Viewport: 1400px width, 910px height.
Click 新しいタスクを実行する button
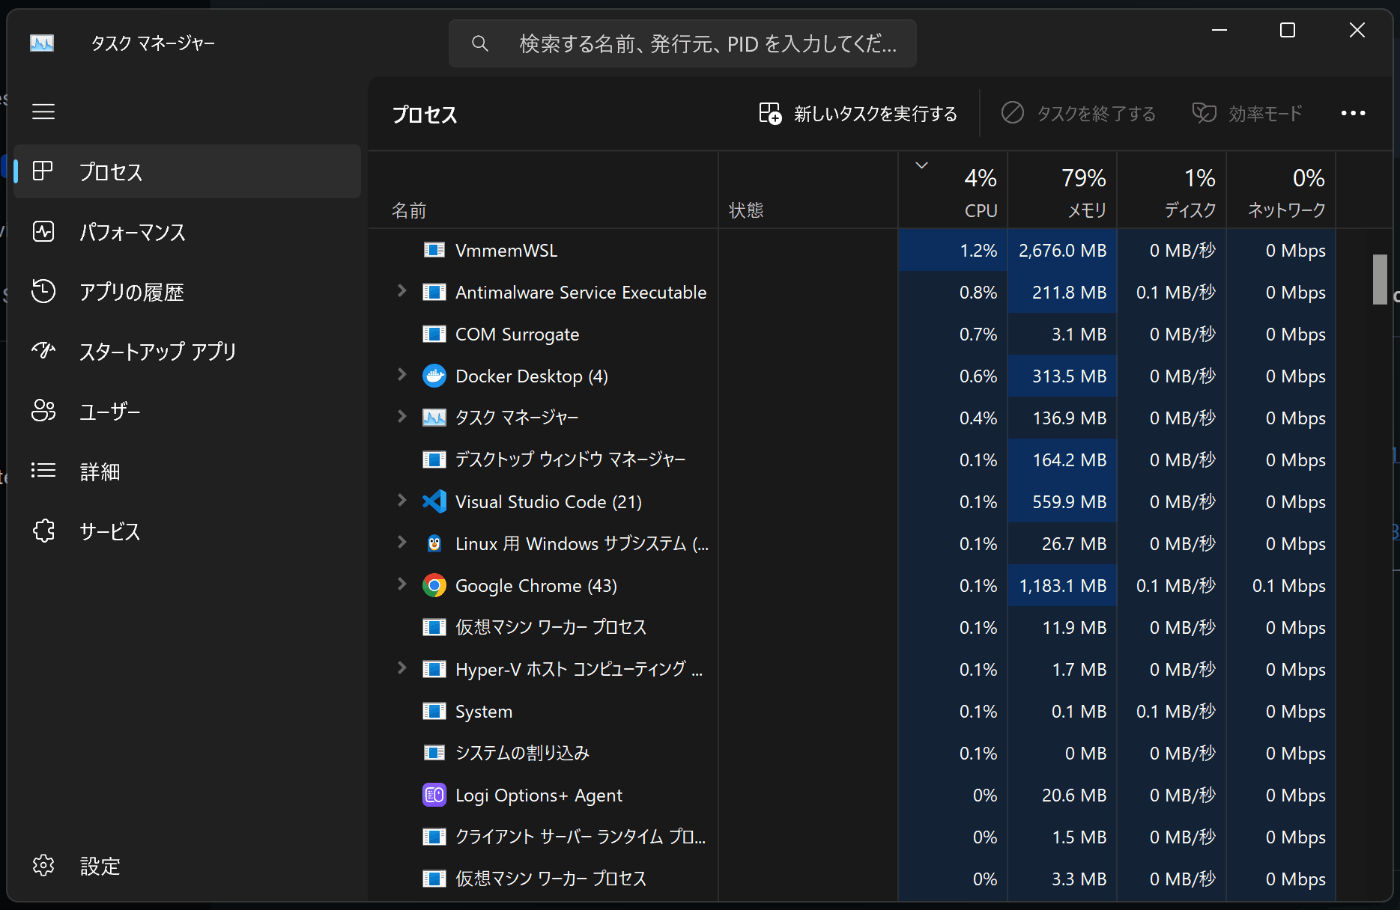858,114
